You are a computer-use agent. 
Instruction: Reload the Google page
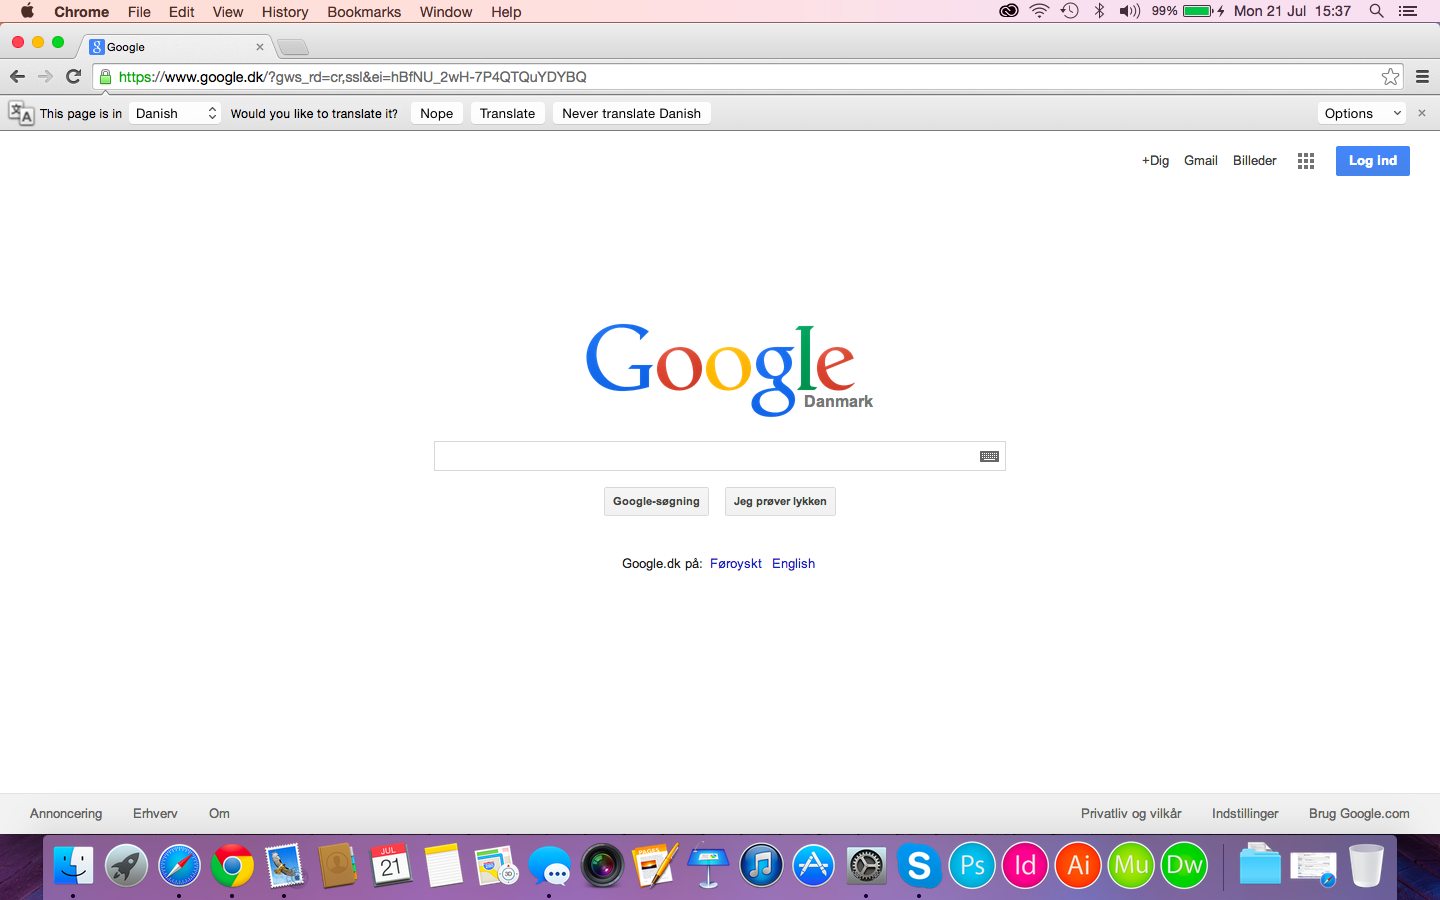point(73,76)
